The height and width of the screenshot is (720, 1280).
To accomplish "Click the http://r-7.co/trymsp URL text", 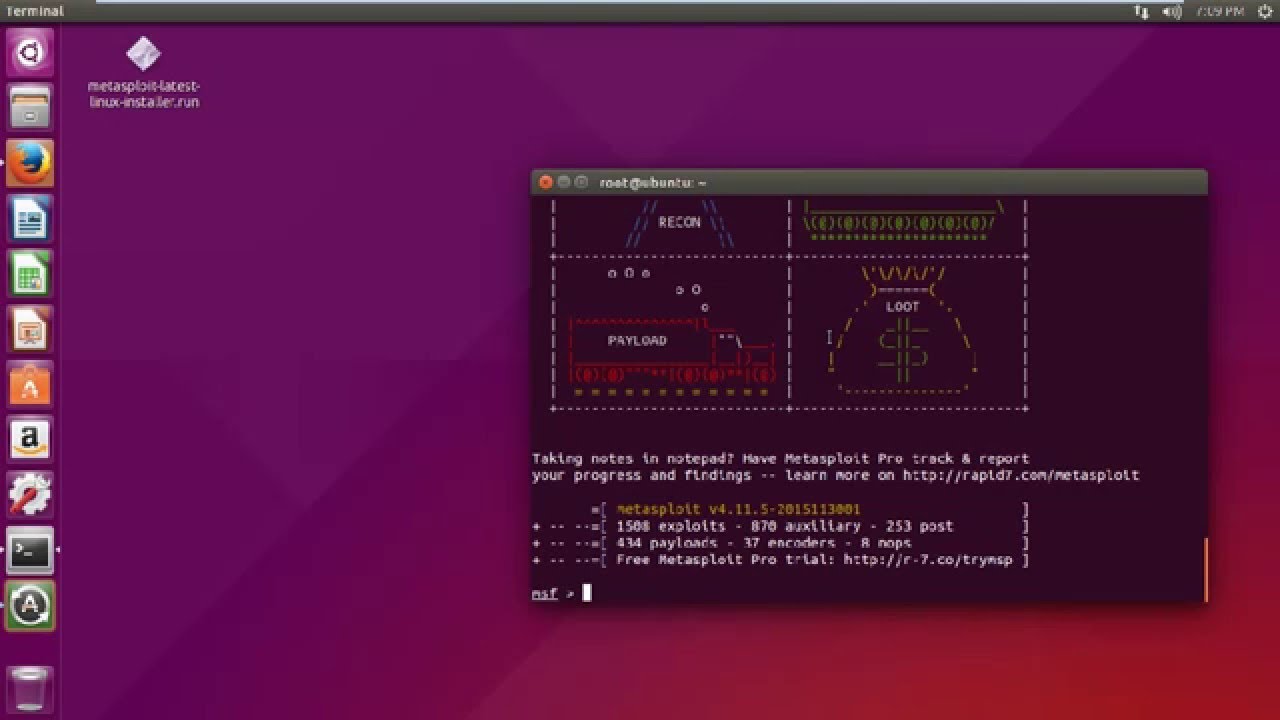I will click(928, 560).
